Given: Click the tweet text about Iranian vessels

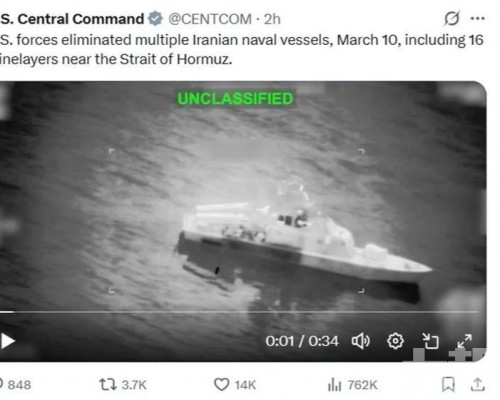Looking at the screenshot, I should [x=242, y=49].
